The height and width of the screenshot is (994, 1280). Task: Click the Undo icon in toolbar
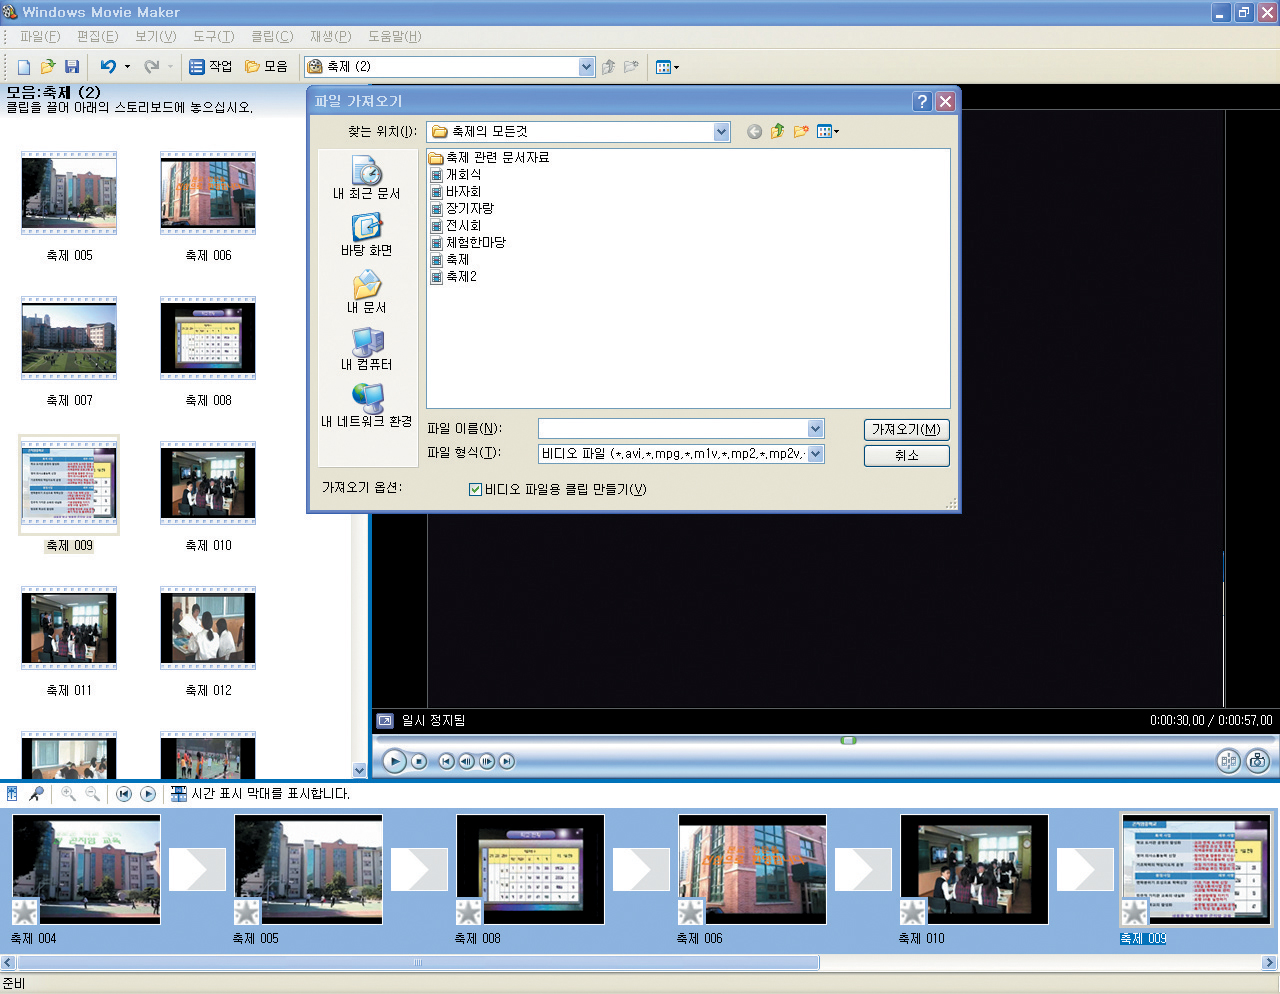(108, 67)
